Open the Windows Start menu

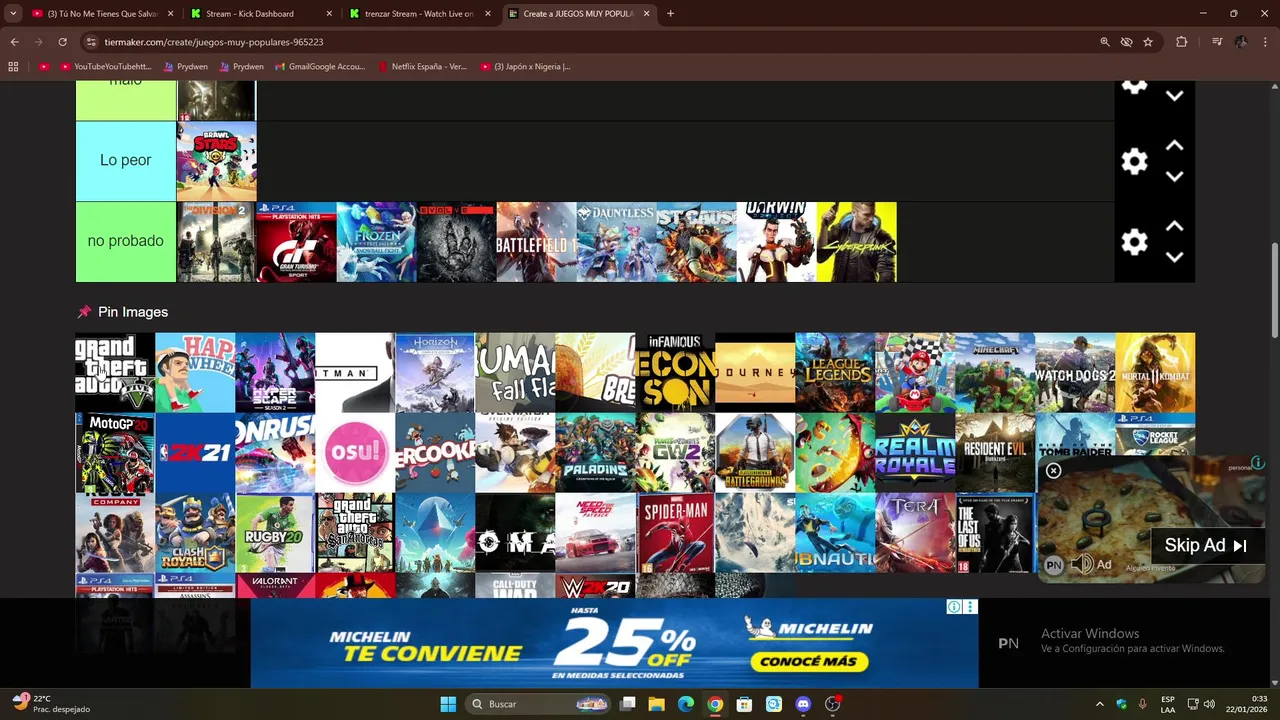[448, 704]
